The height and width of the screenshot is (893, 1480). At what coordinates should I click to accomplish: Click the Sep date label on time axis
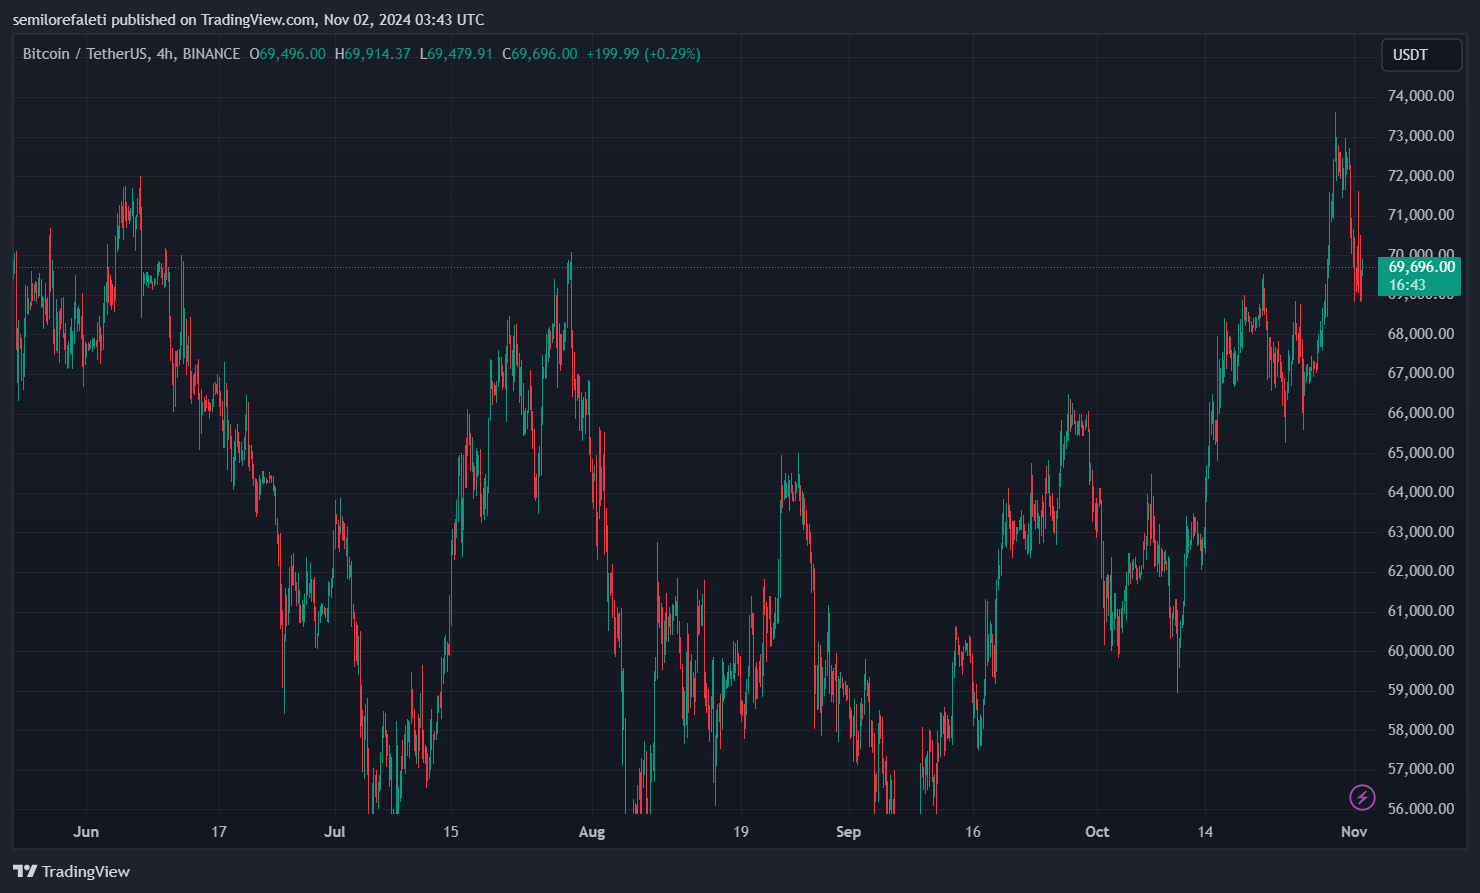coord(848,832)
